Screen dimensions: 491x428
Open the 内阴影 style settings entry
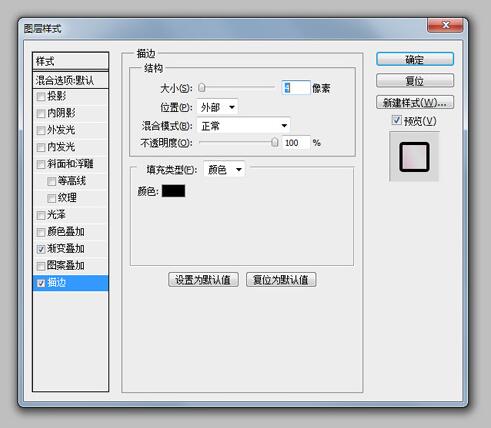click(x=61, y=113)
